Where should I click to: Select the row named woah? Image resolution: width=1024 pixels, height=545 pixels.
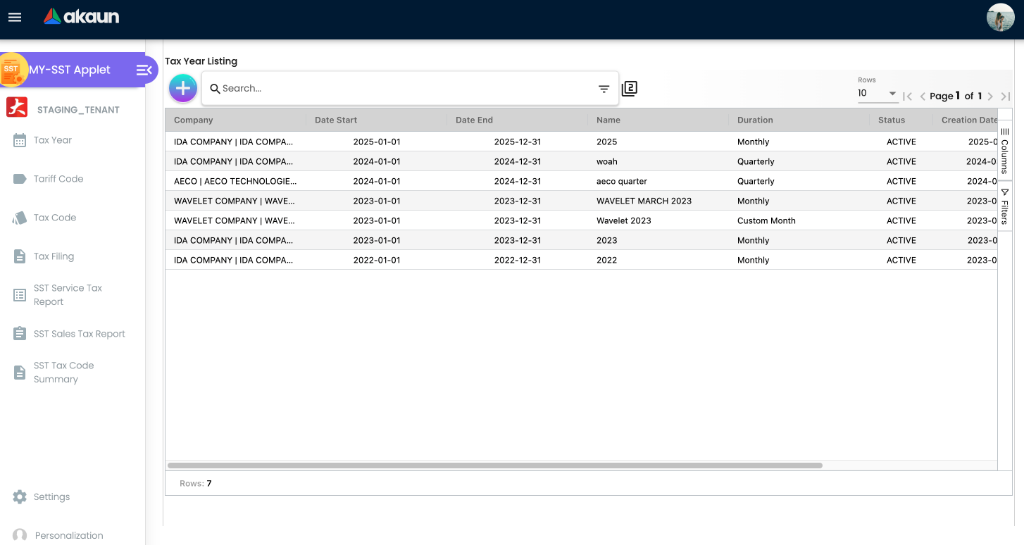[581, 161]
